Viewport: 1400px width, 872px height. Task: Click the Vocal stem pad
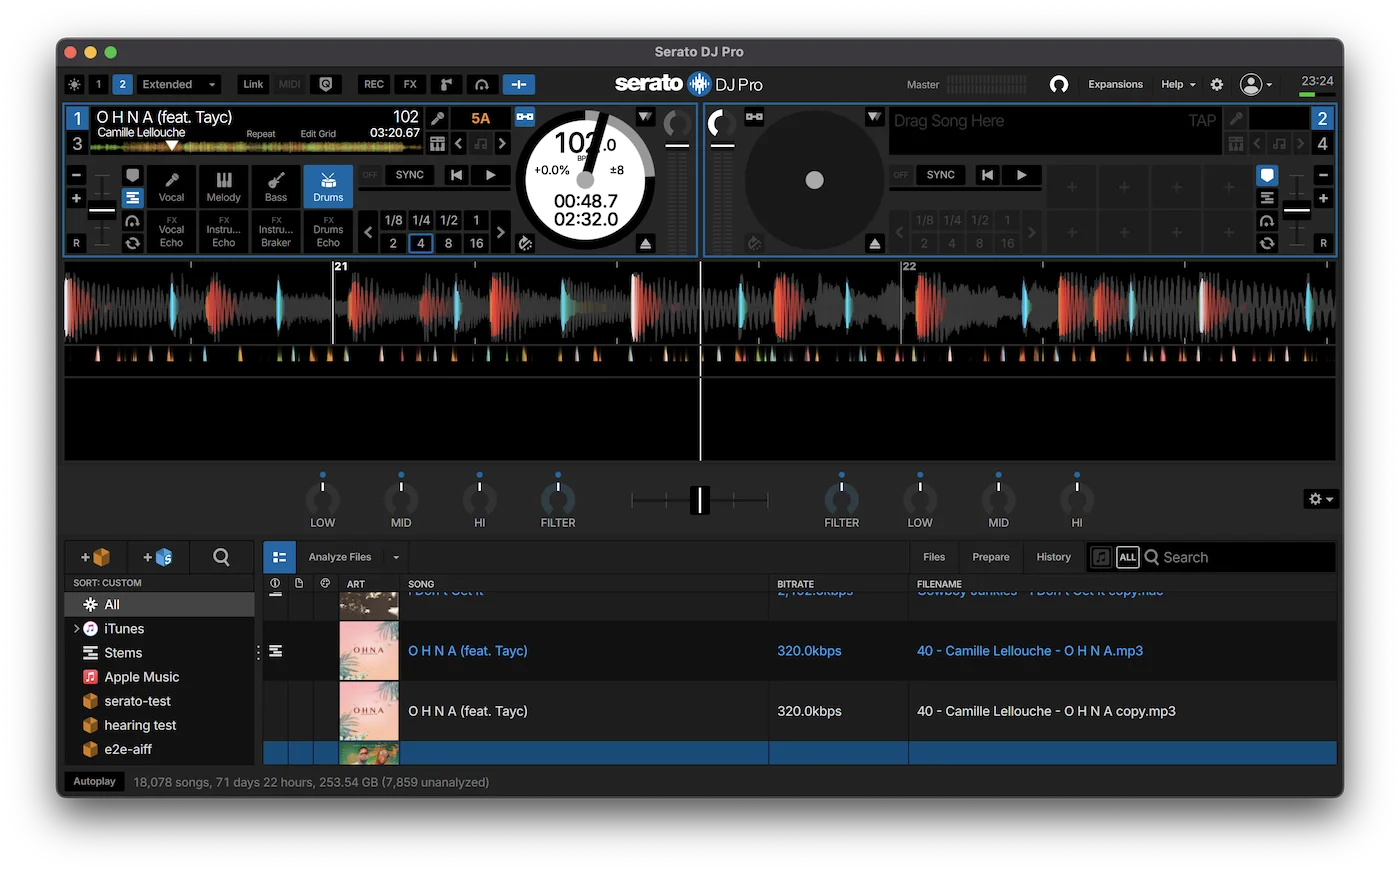(x=172, y=186)
